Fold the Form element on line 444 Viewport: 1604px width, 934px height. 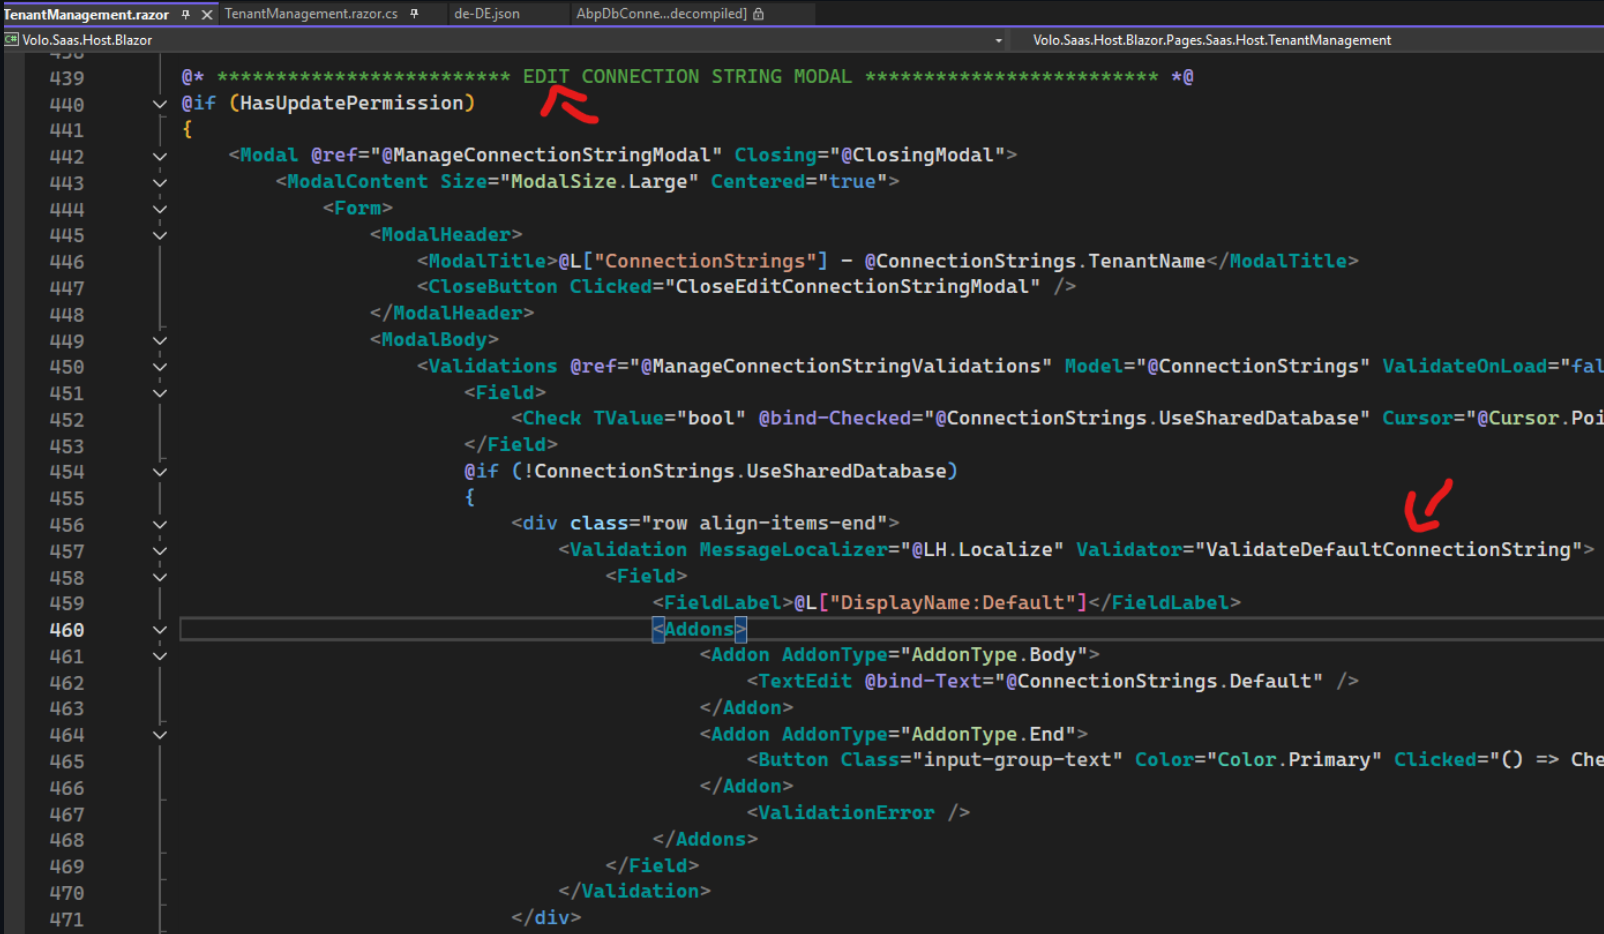160,209
